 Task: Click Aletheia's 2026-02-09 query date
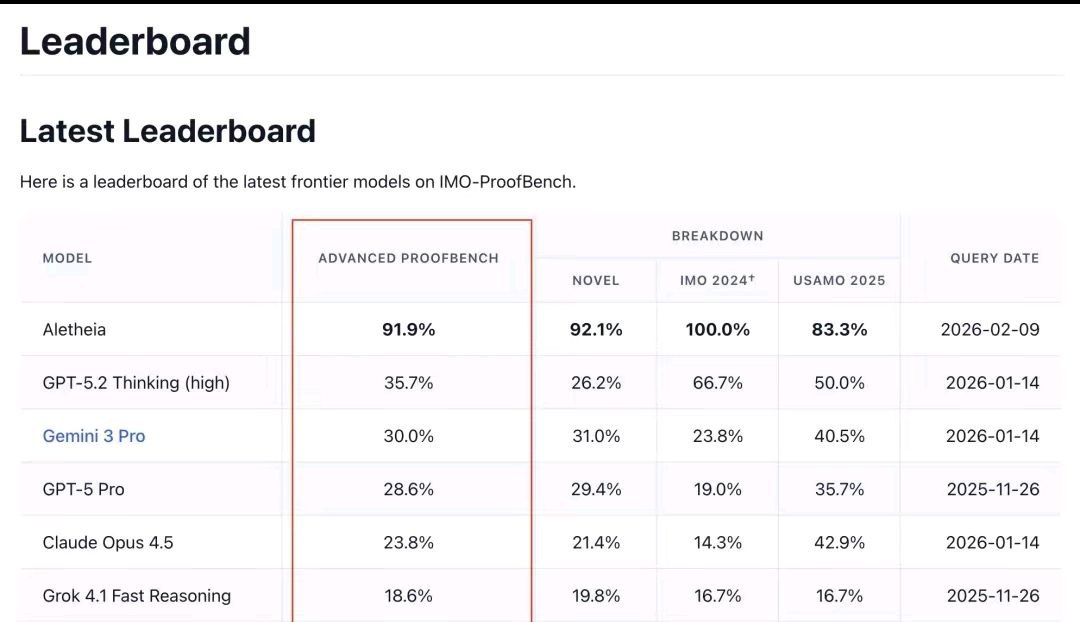[x=990, y=329]
